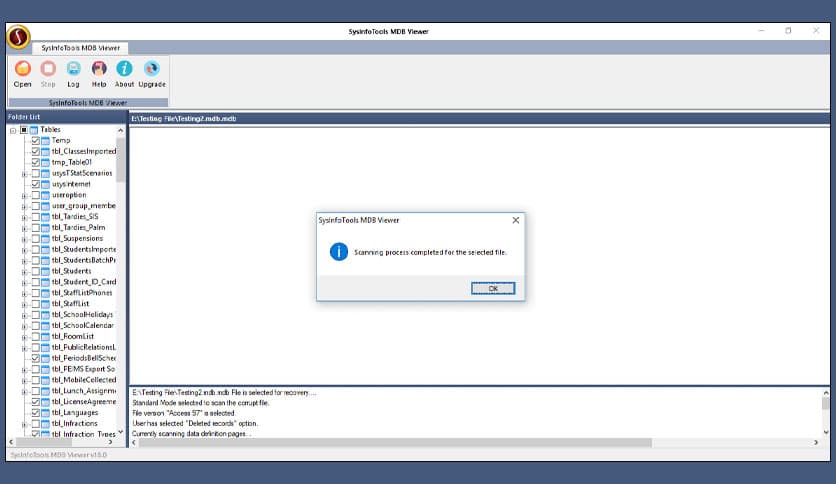Click table icon beside tbl_SchoolHolidays
This screenshot has width=836, height=484.
pyautogui.click(x=45, y=314)
